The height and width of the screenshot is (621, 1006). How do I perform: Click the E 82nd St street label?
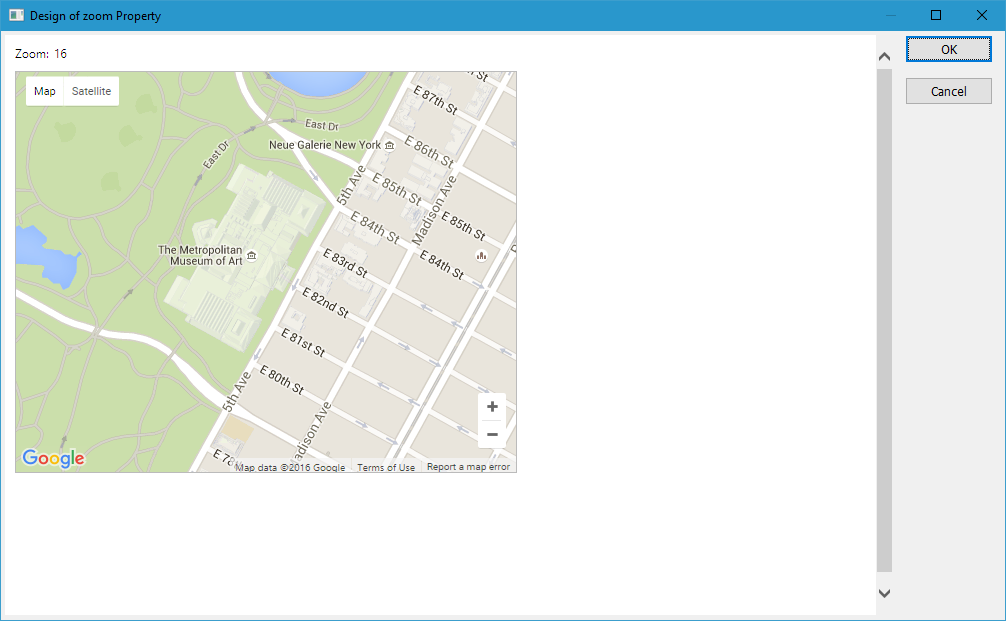[325, 303]
